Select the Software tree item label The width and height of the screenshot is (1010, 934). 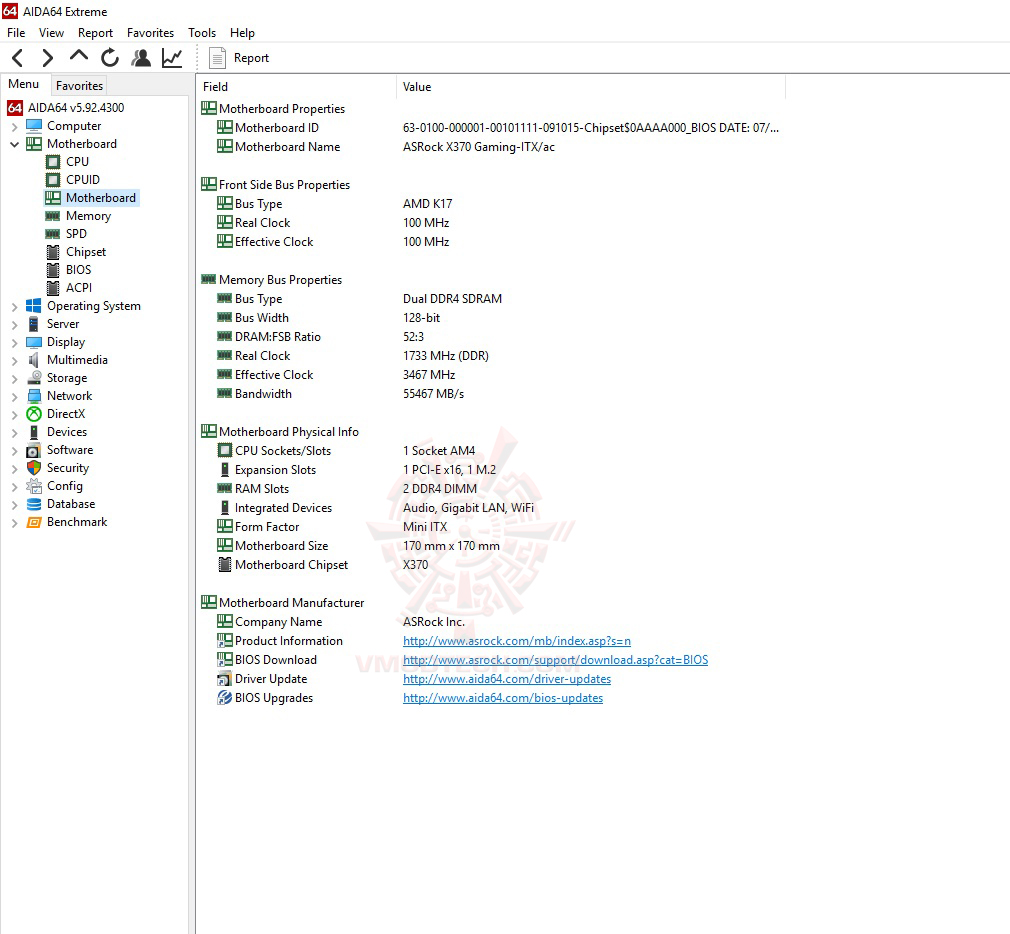coord(70,450)
